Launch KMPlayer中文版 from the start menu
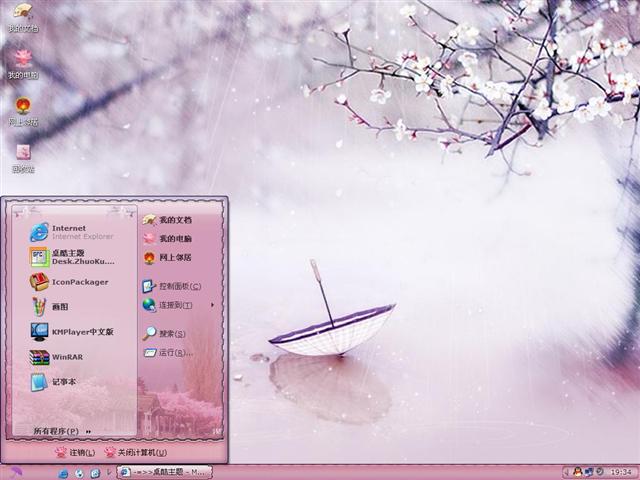This screenshot has width=640, height=480. [72, 332]
